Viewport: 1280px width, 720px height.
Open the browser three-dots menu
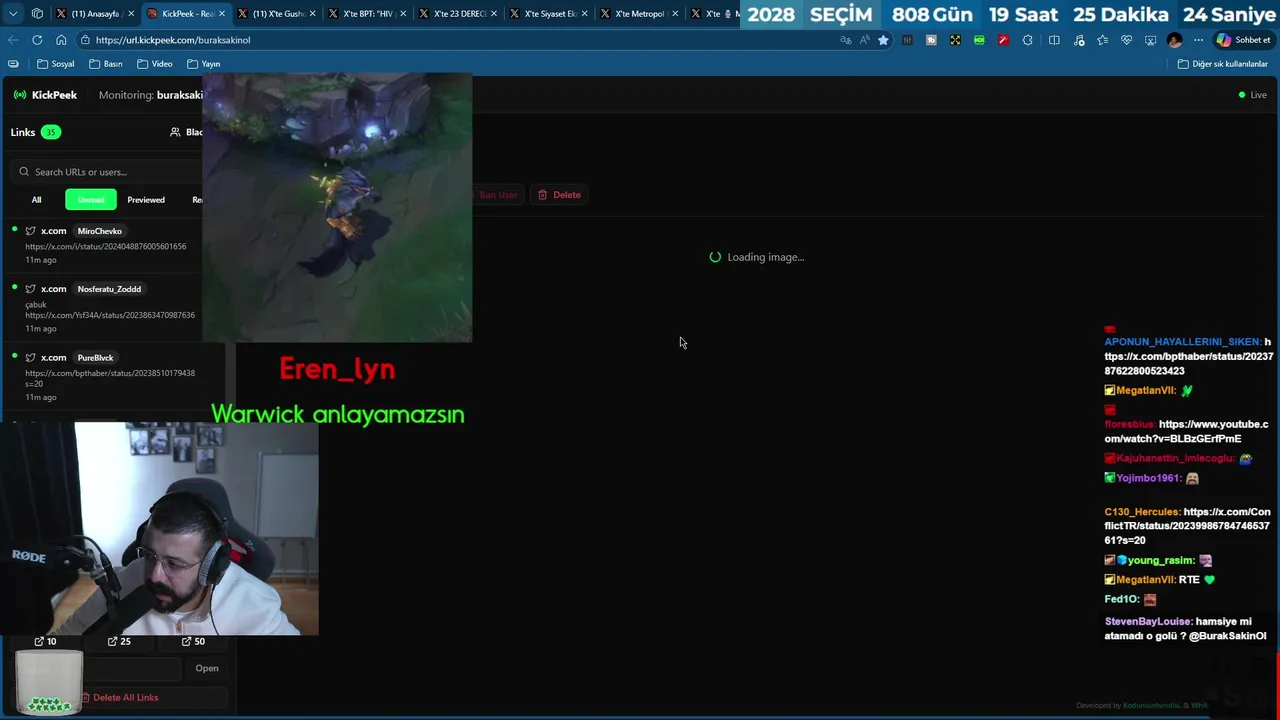[x=1198, y=40]
